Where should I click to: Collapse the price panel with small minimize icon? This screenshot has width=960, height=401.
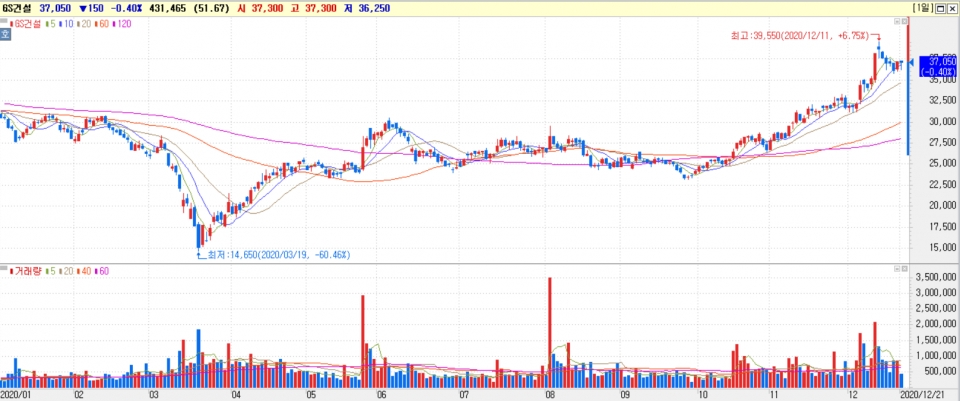pyautogui.click(x=897, y=21)
